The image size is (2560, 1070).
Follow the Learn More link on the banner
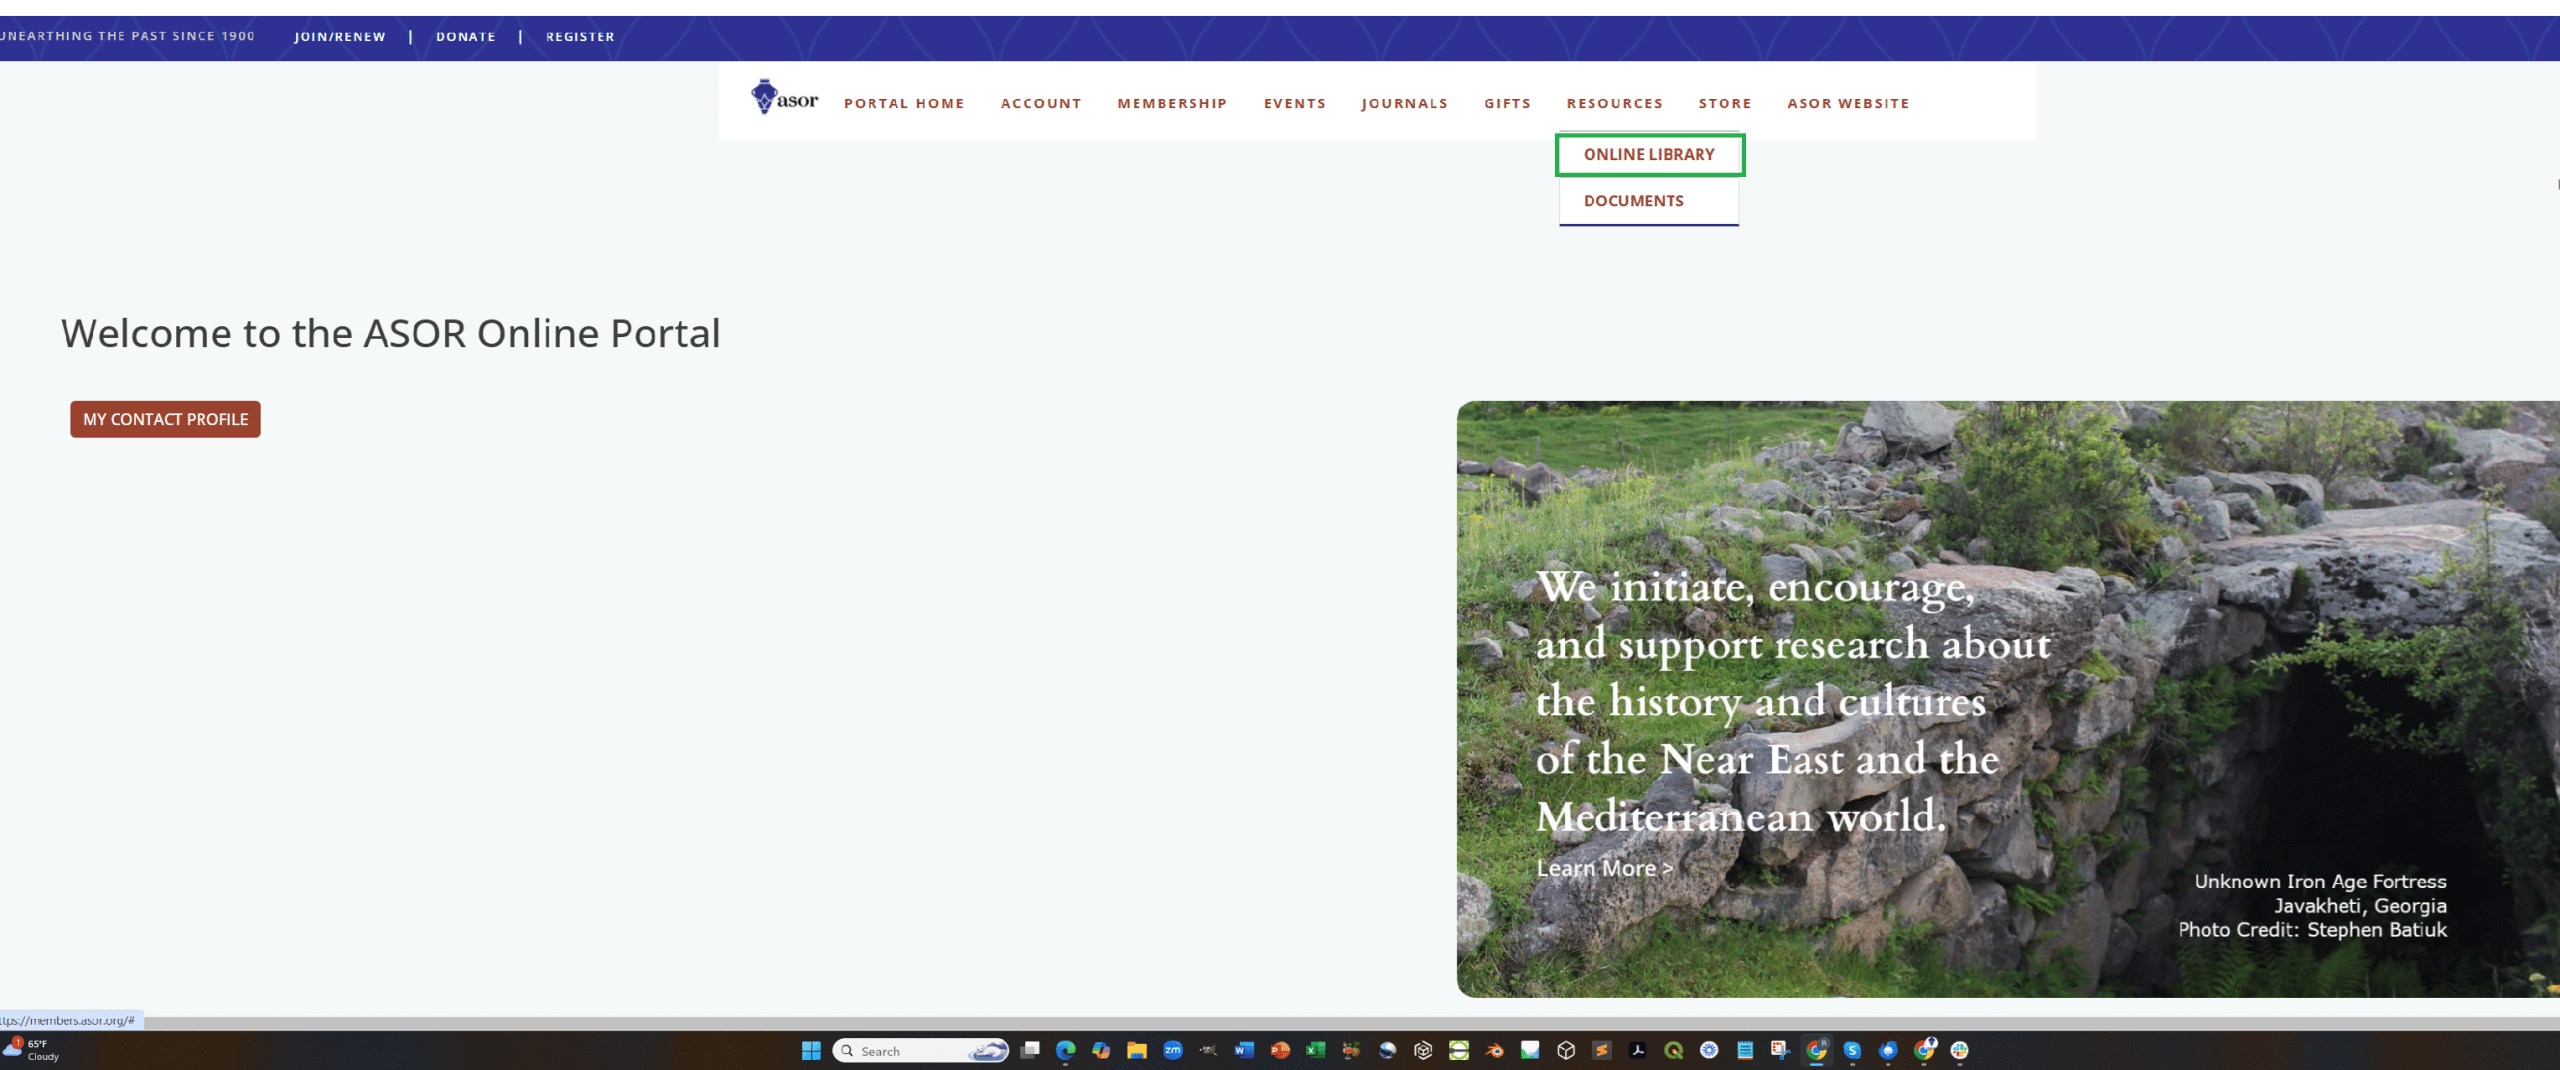(1604, 868)
